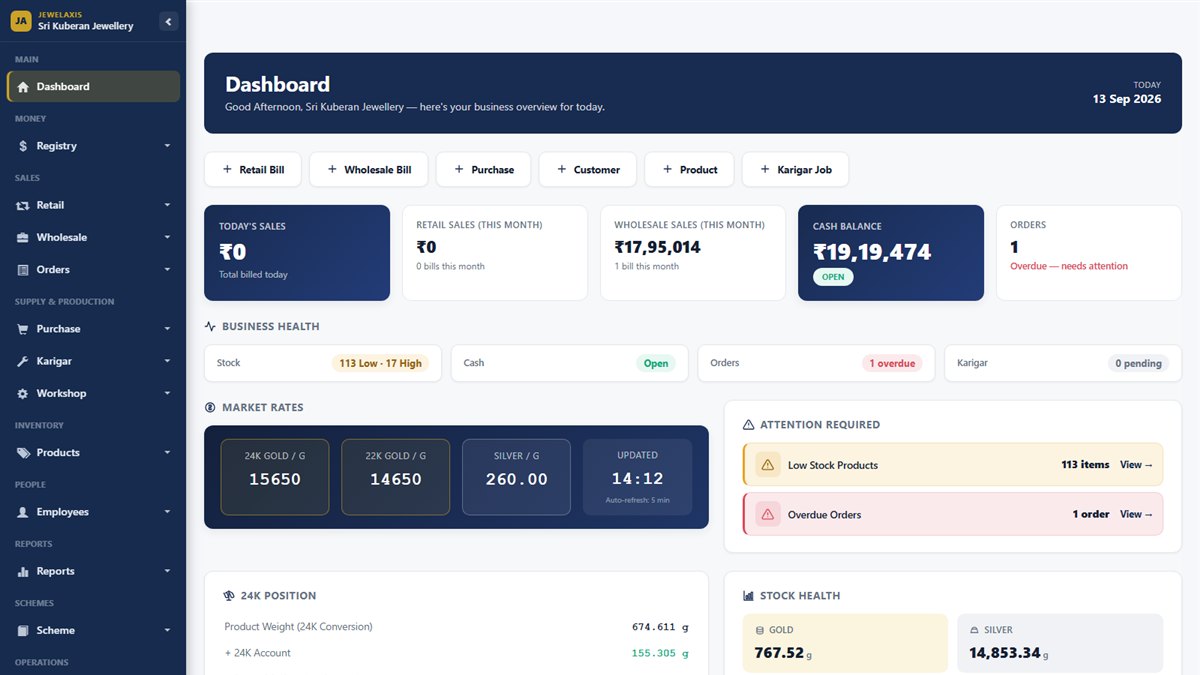The image size is (1200, 675).
Task: Expand the Retail submenu arrow
Action: [167, 205]
